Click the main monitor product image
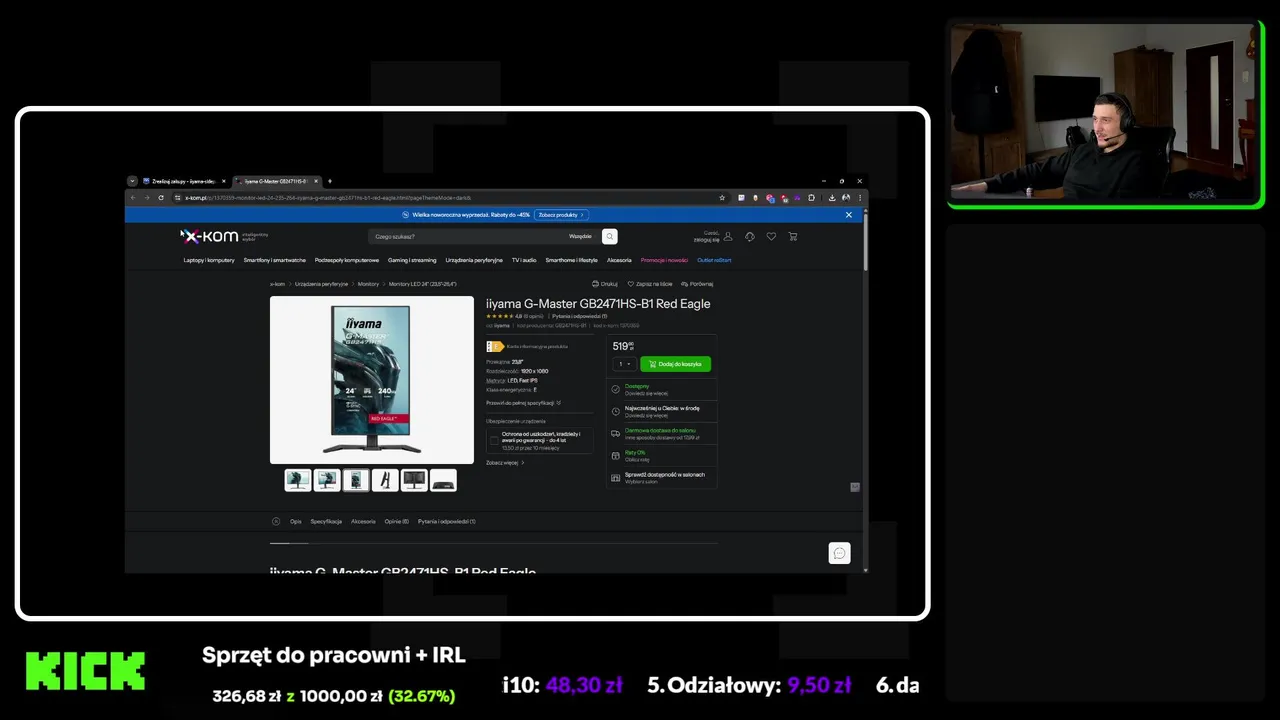 tap(372, 380)
